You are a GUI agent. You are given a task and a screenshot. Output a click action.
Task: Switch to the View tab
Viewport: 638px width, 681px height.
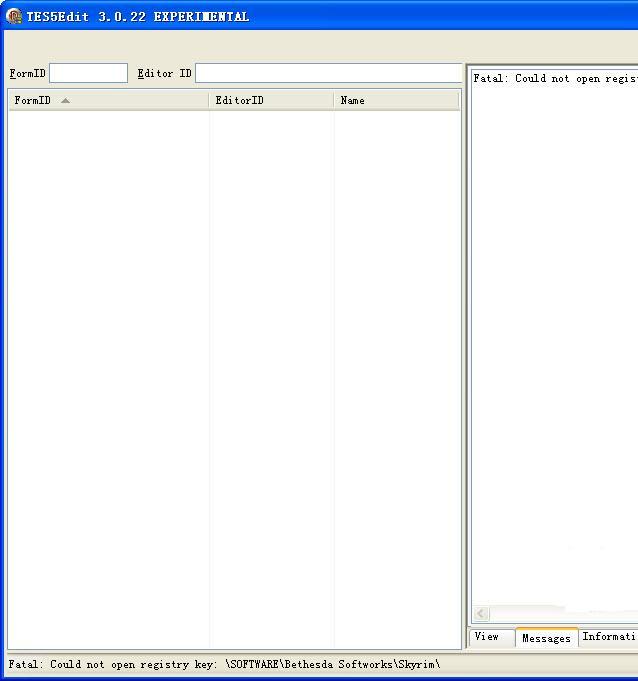(x=487, y=637)
